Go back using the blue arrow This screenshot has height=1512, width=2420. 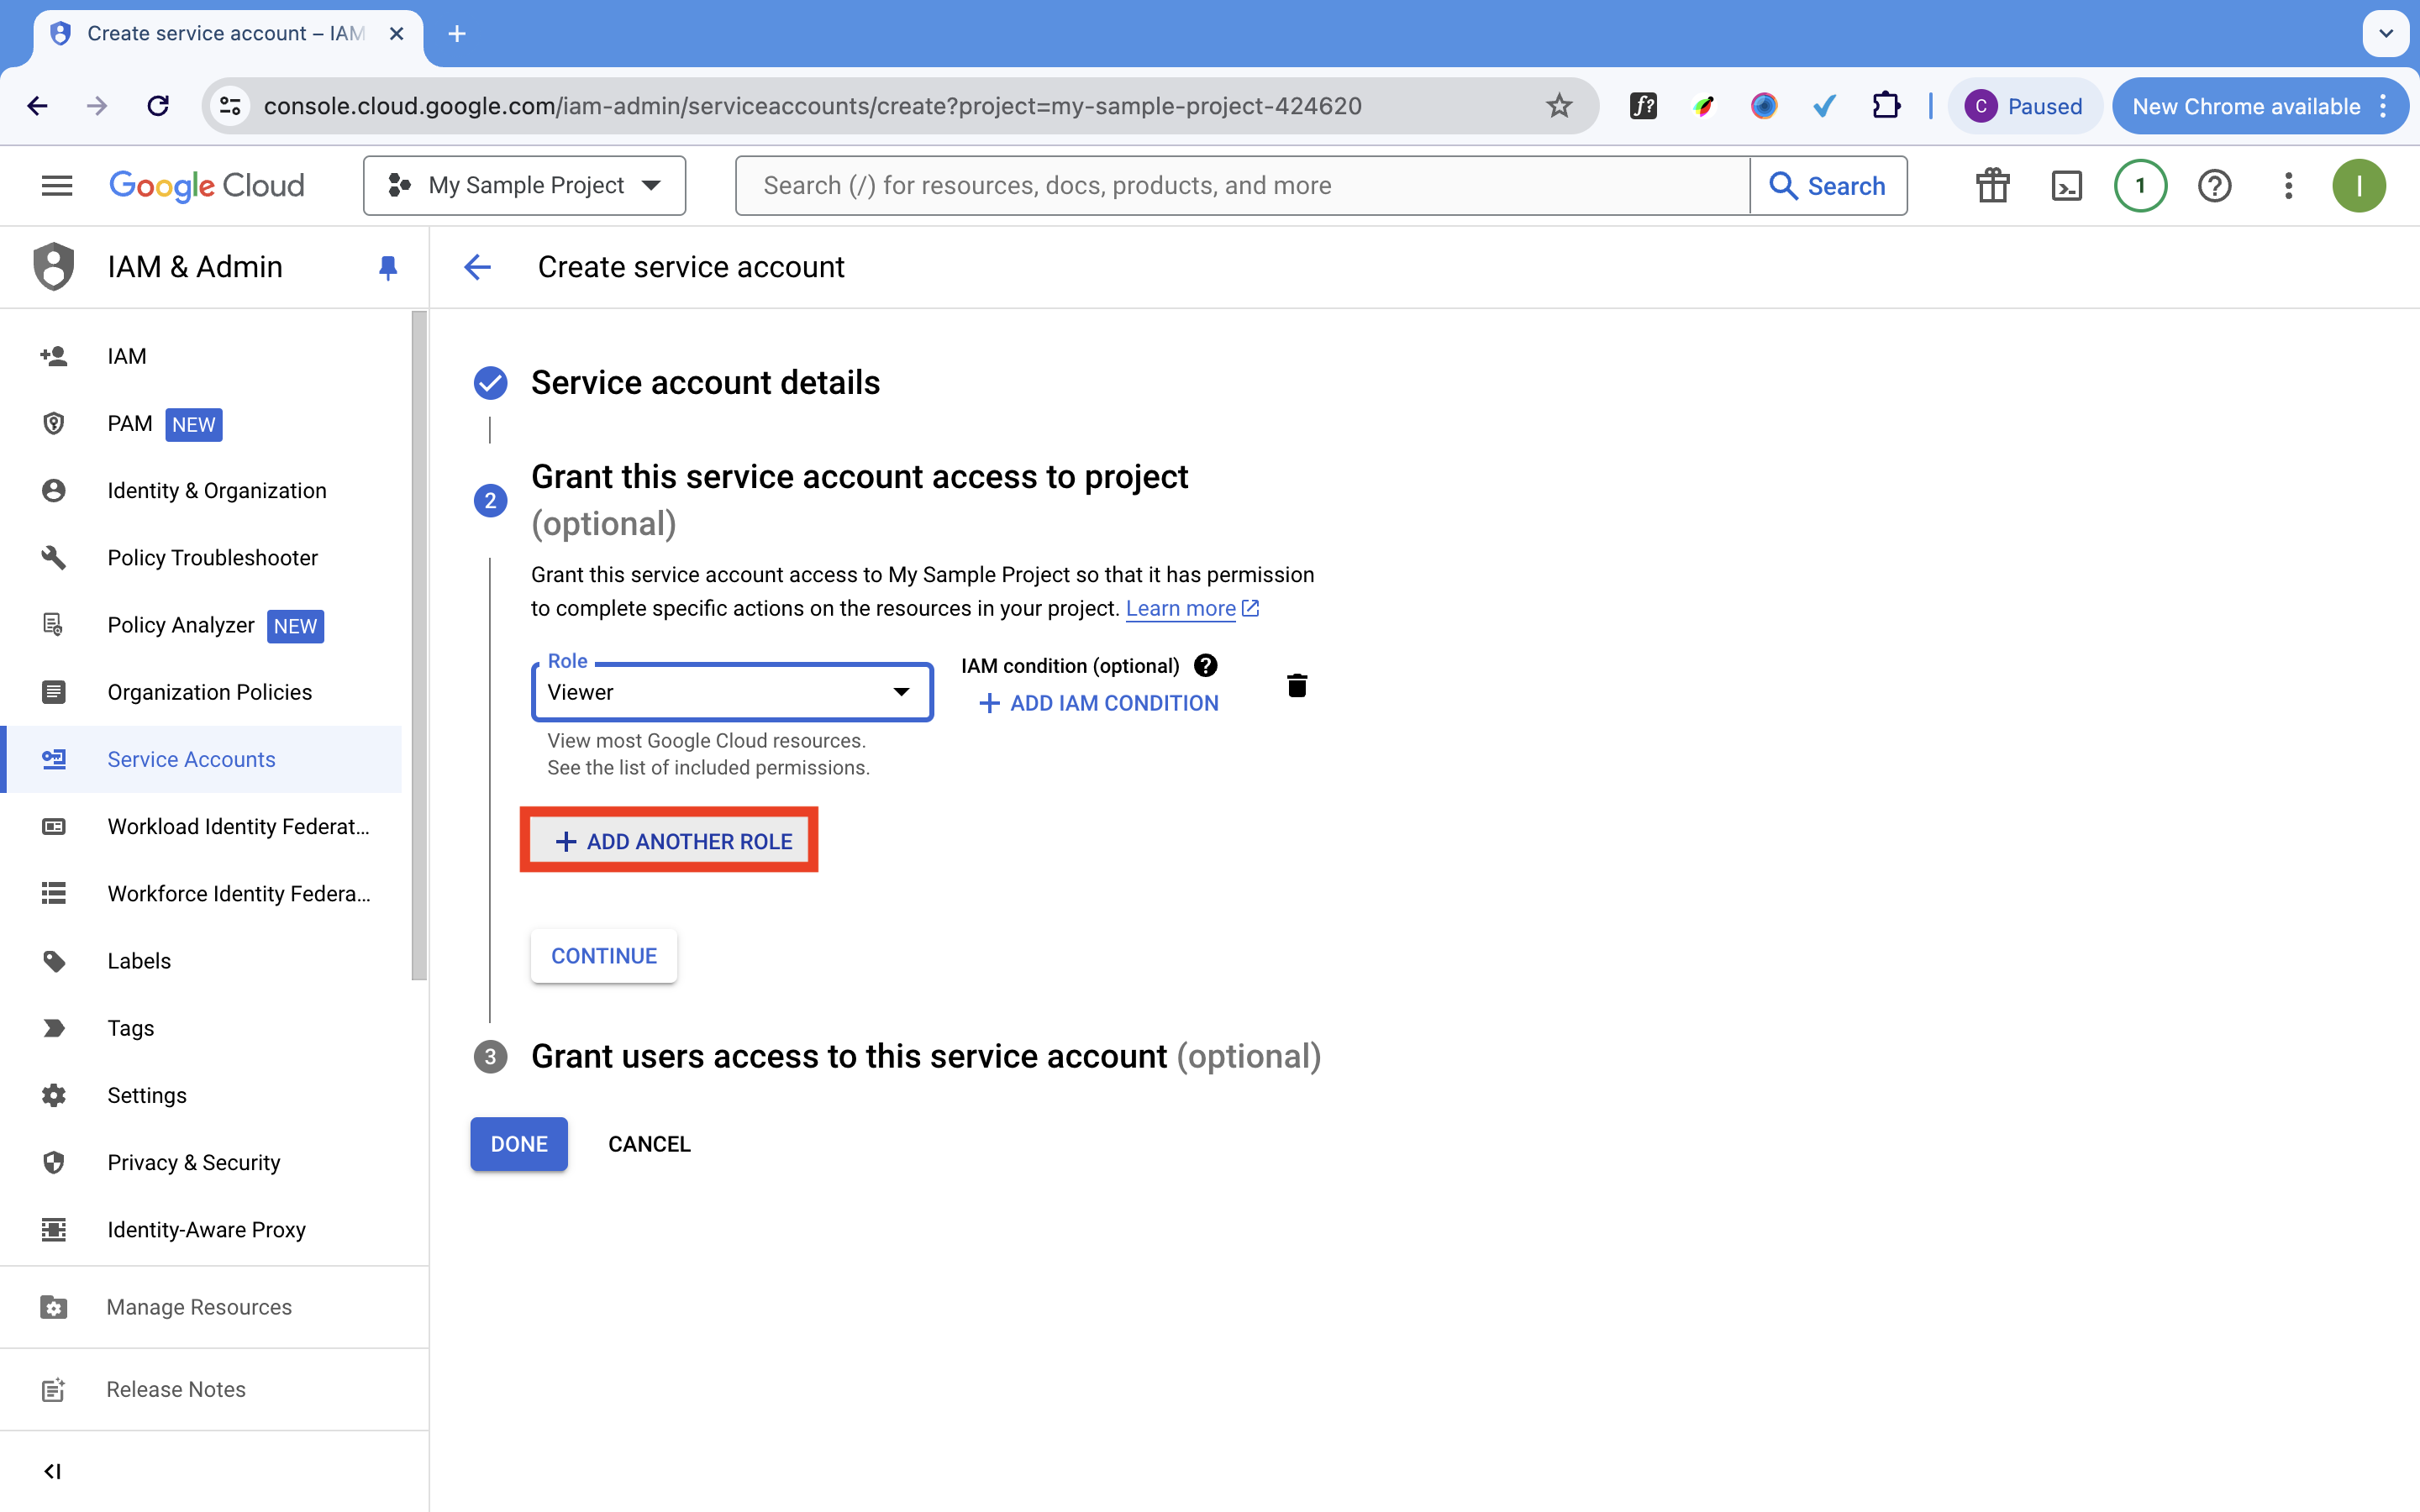[478, 267]
